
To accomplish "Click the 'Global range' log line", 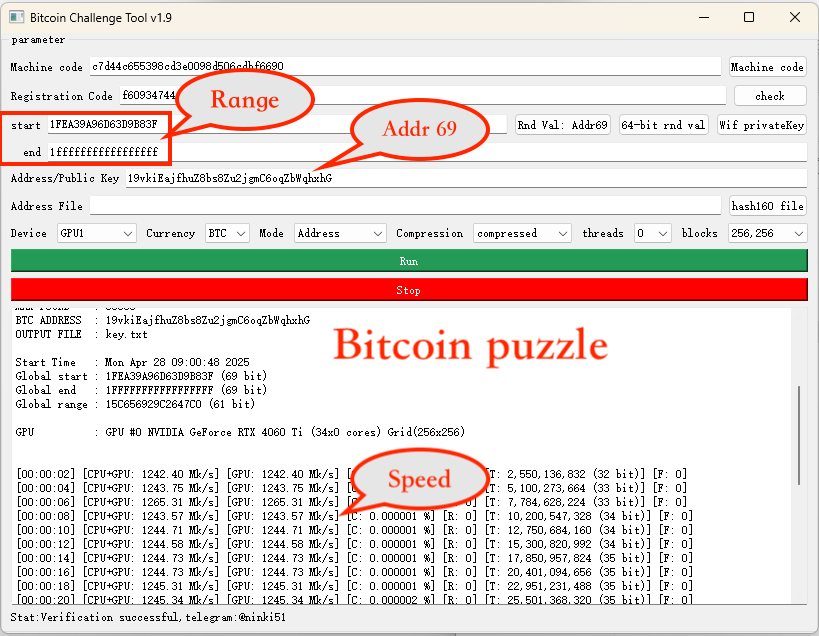I will (135, 404).
